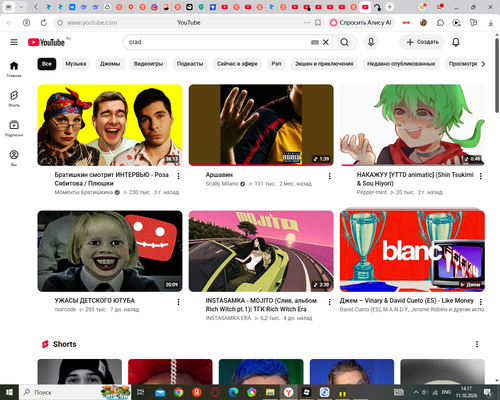Screen dimensions: 500x400
Task: Open the Братишкин ИНТЕРВЬЮ video thumbnail
Action: point(110,125)
